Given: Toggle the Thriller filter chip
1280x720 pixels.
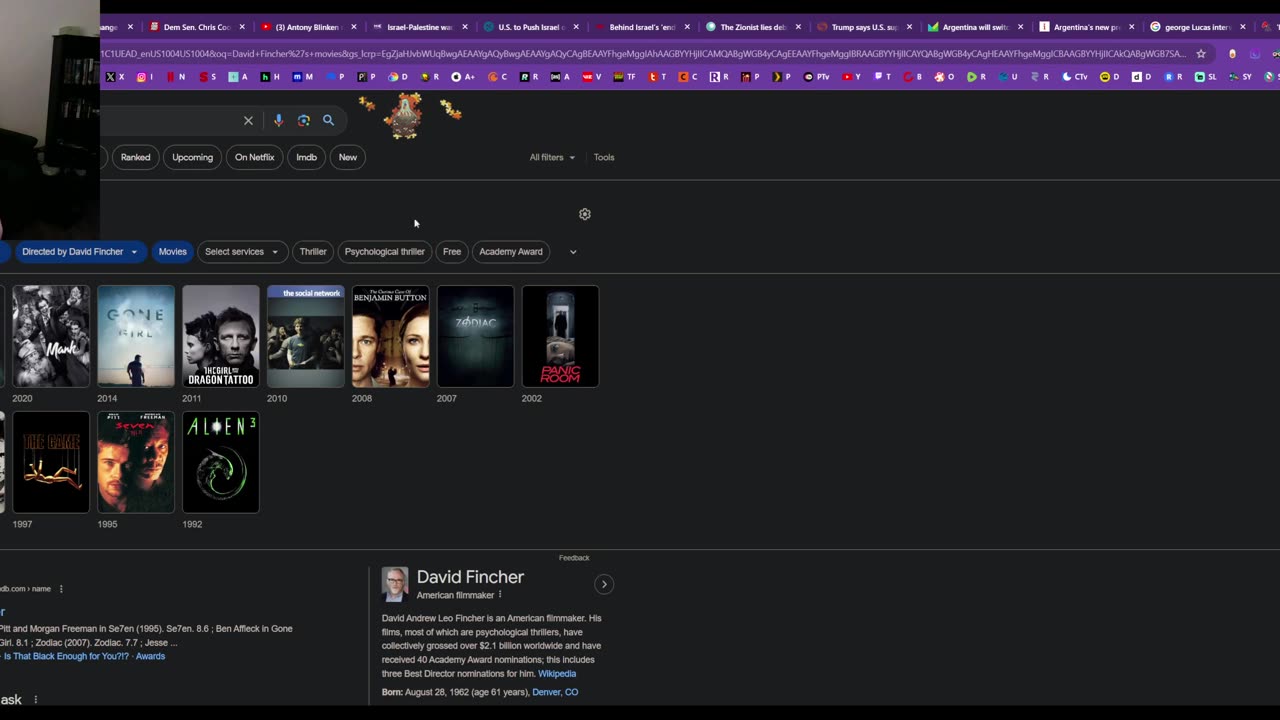Looking at the screenshot, I should 313,252.
